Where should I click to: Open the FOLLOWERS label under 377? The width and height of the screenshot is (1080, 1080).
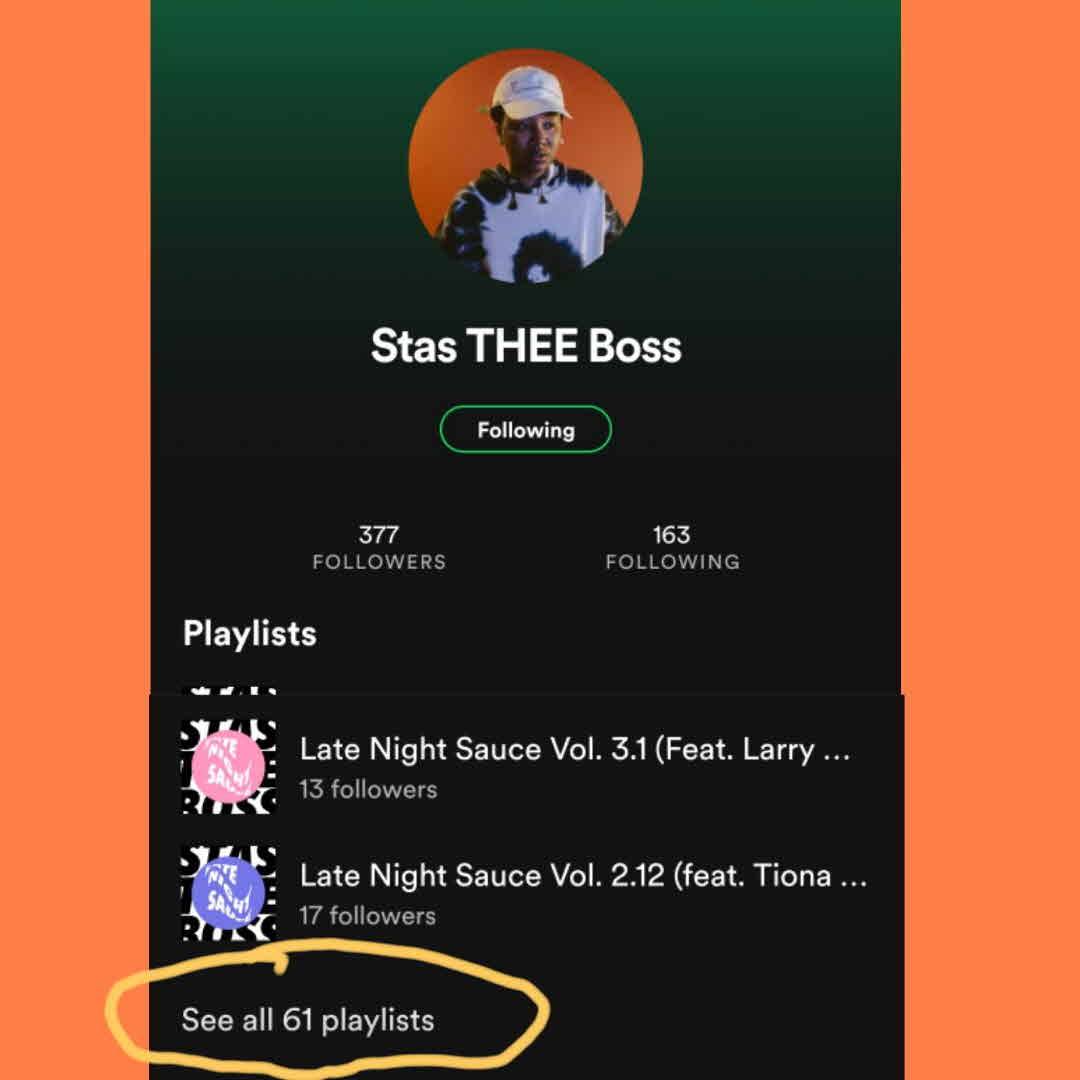379,562
